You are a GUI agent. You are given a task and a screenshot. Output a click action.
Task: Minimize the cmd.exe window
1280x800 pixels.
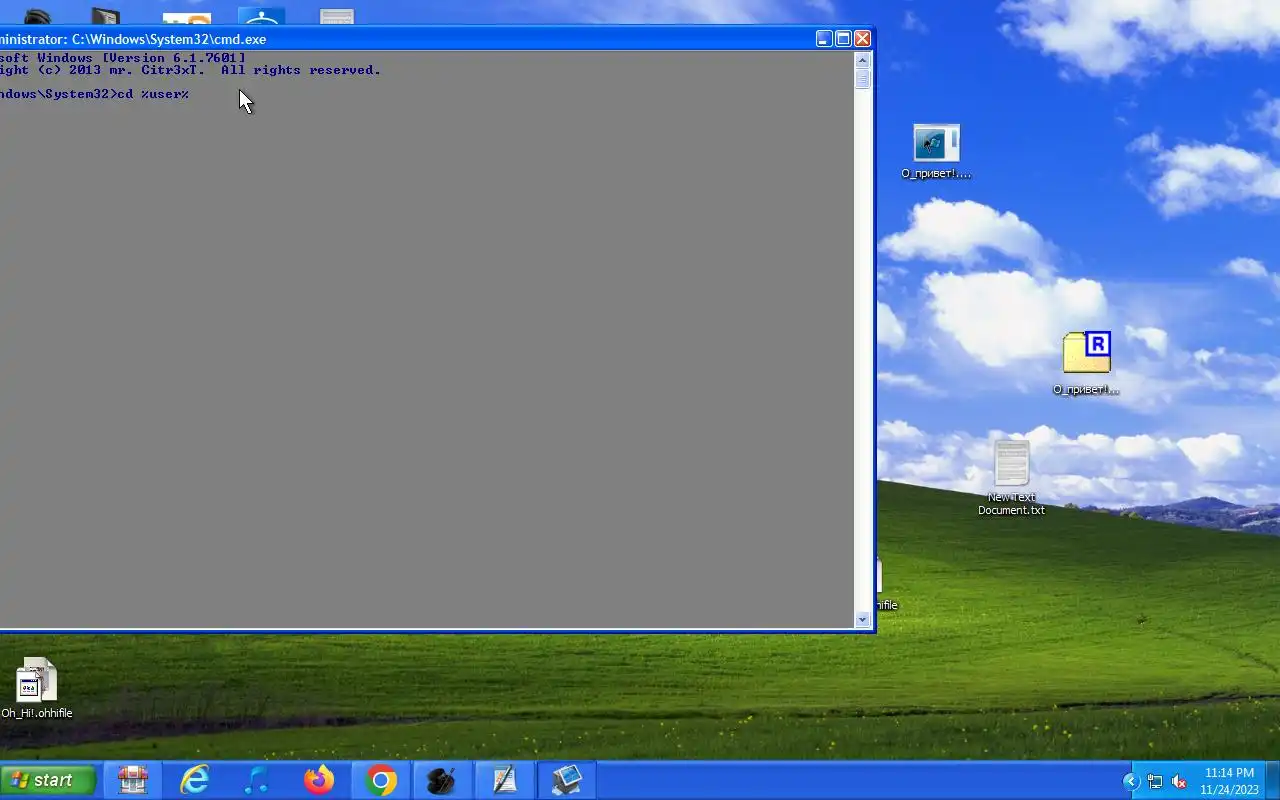click(x=824, y=39)
